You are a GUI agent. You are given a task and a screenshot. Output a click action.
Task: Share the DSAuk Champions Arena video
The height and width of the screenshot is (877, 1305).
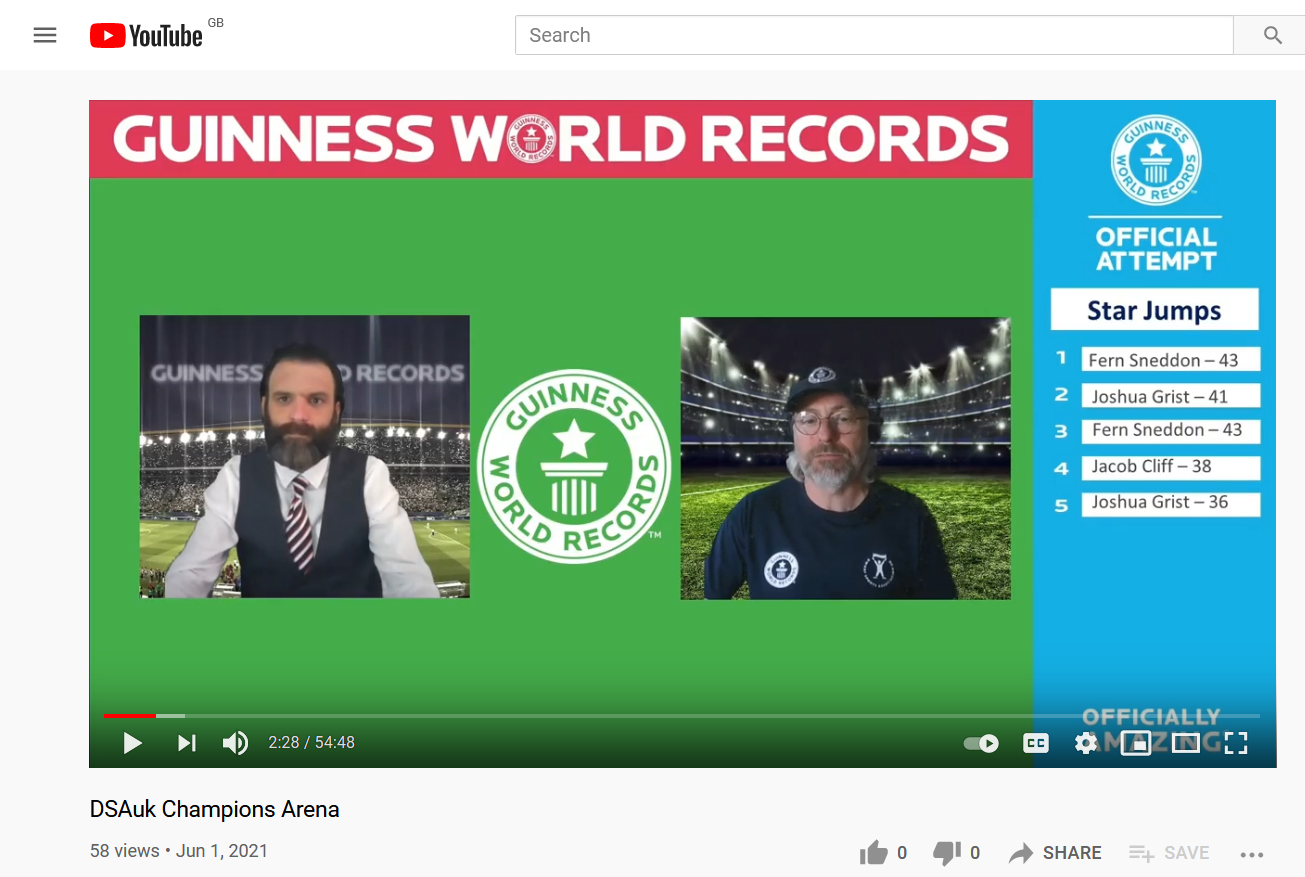point(1055,853)
